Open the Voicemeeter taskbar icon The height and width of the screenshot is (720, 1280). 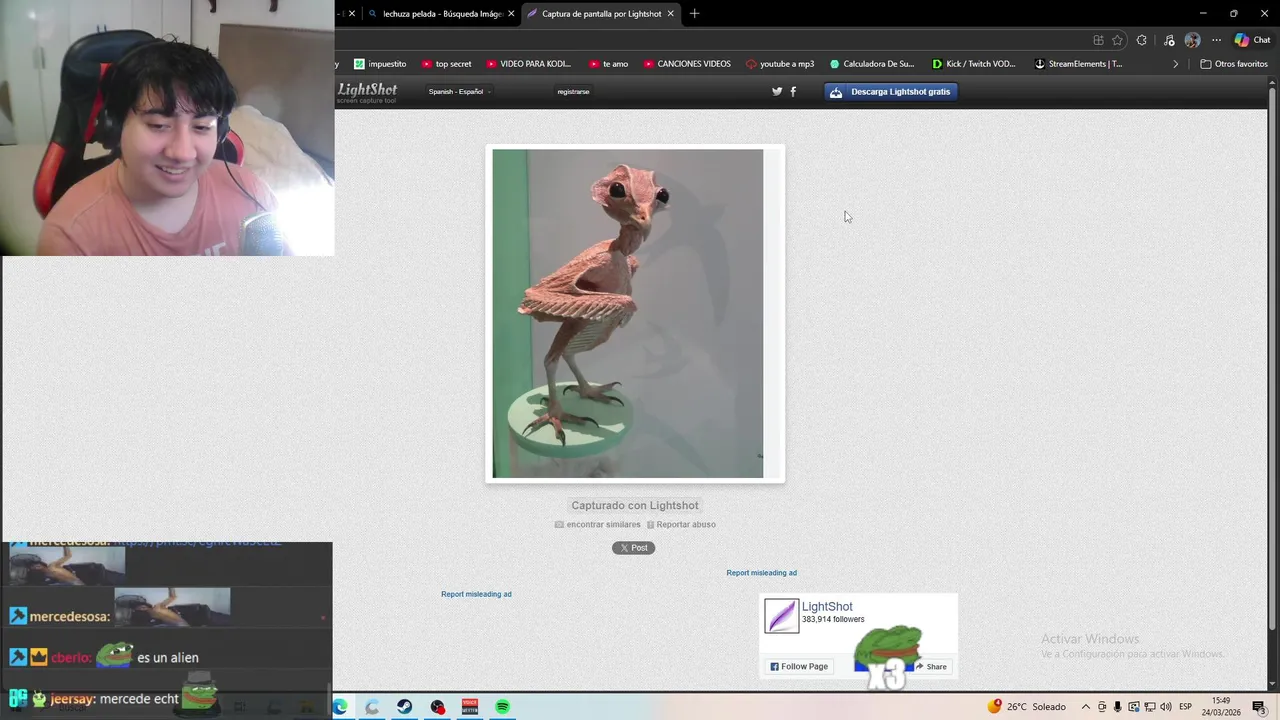pos(470,707)
